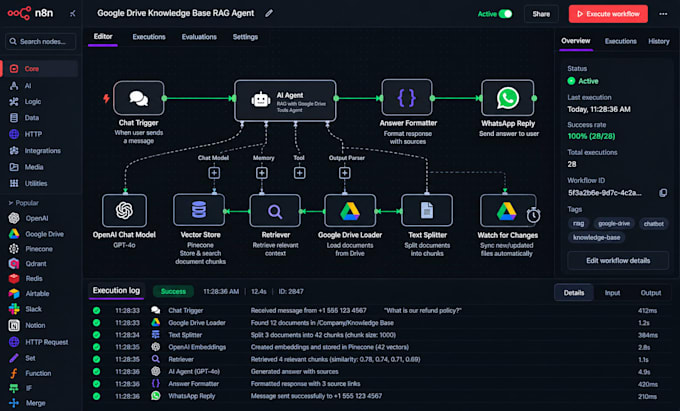Add a Memory sub-node plus
The width and height of the screenshot is (680, 411).
pyautogui.click(x=262, y=173)
